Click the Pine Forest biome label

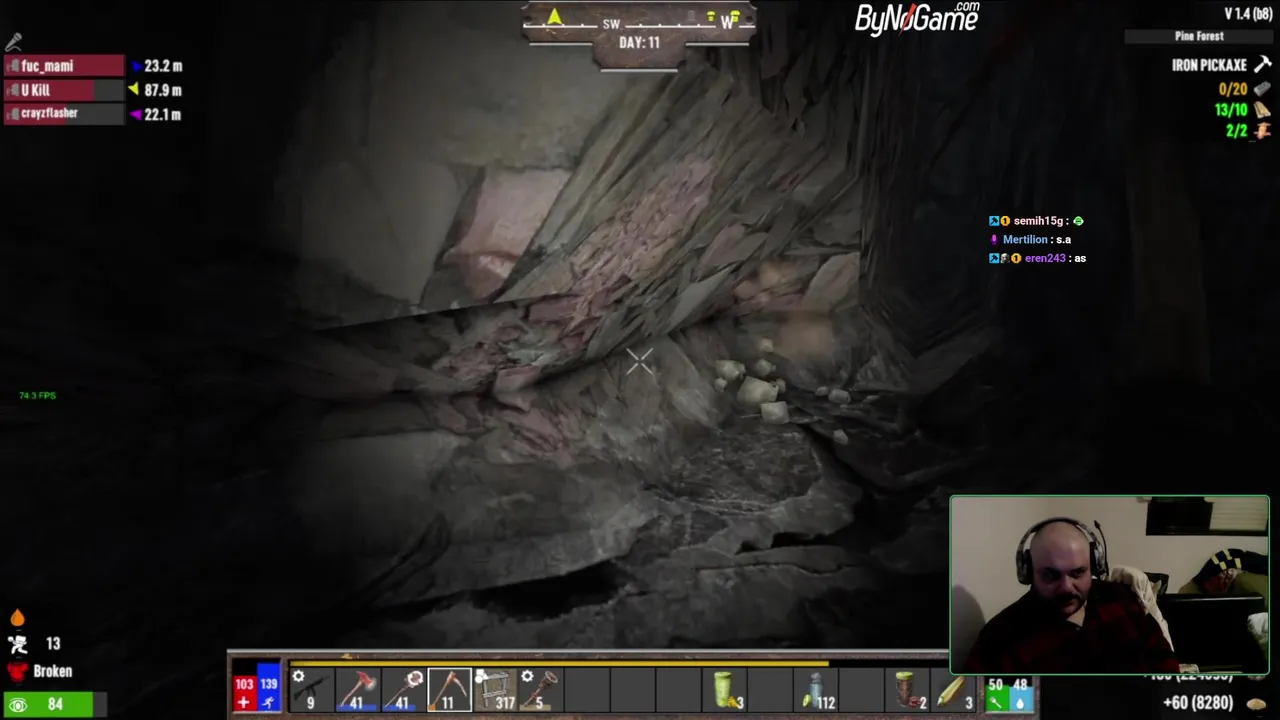click(1199, 36)
